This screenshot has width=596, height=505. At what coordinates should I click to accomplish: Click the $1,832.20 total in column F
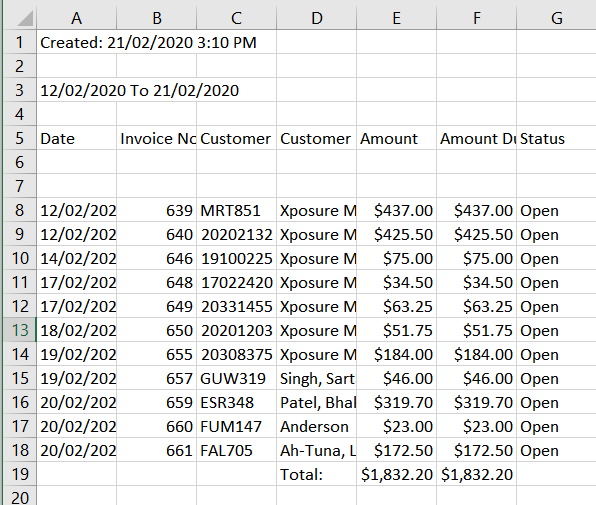[477, 474]
